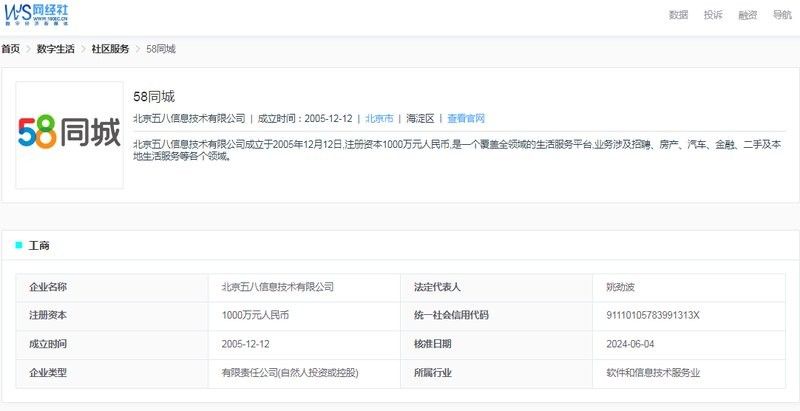The image size is (800, 411).
Task: Open 数据 in the top navigation
Action: [679, 15]
